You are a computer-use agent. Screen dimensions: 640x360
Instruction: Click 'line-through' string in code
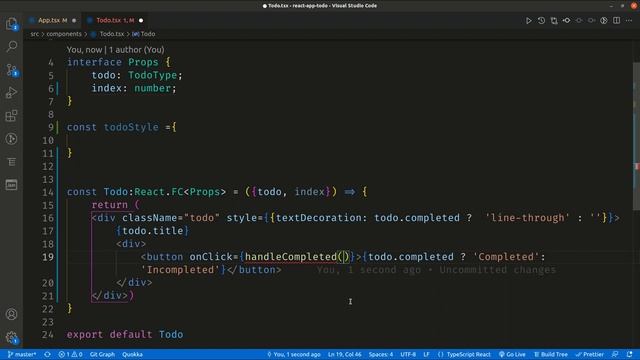tap(527, 218)
